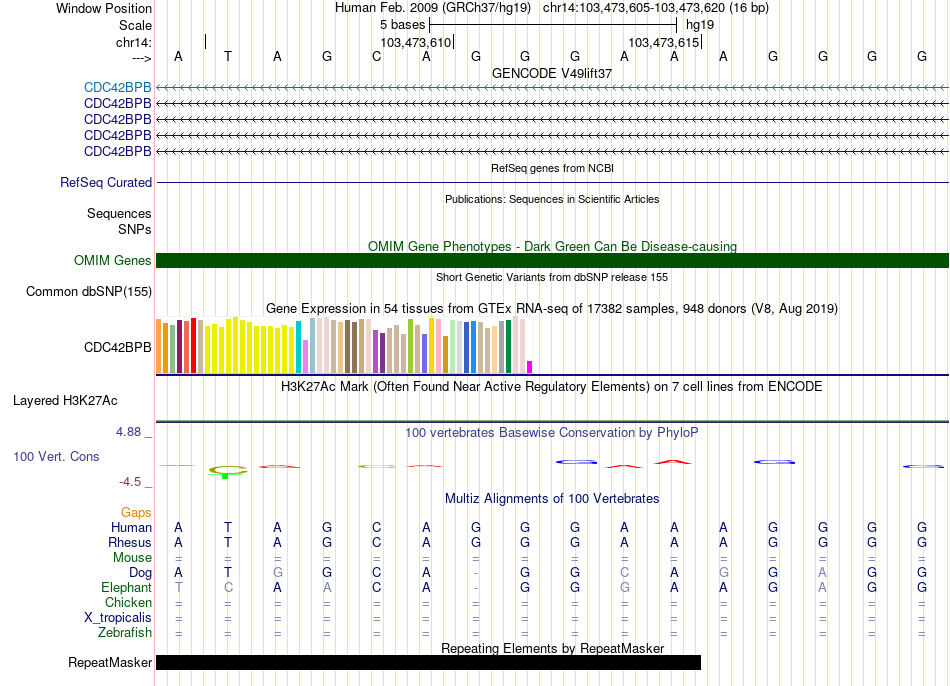Click the Dog species label
This screenshot has height=686, width=950.
click(x=140, y=573)
